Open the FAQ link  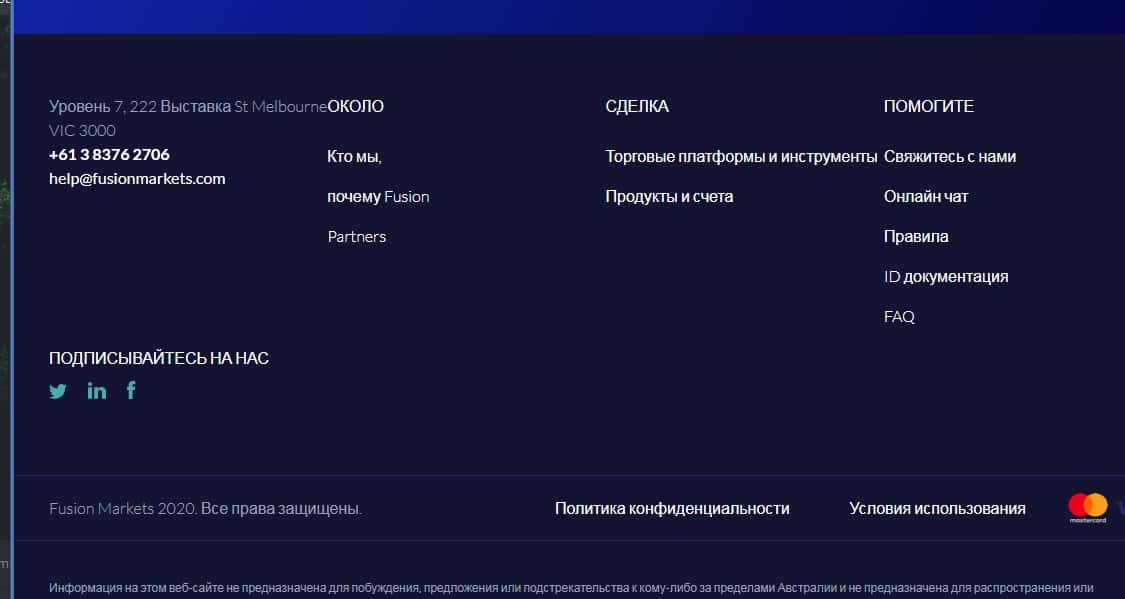pyautogui.click(x=899, y=316)
